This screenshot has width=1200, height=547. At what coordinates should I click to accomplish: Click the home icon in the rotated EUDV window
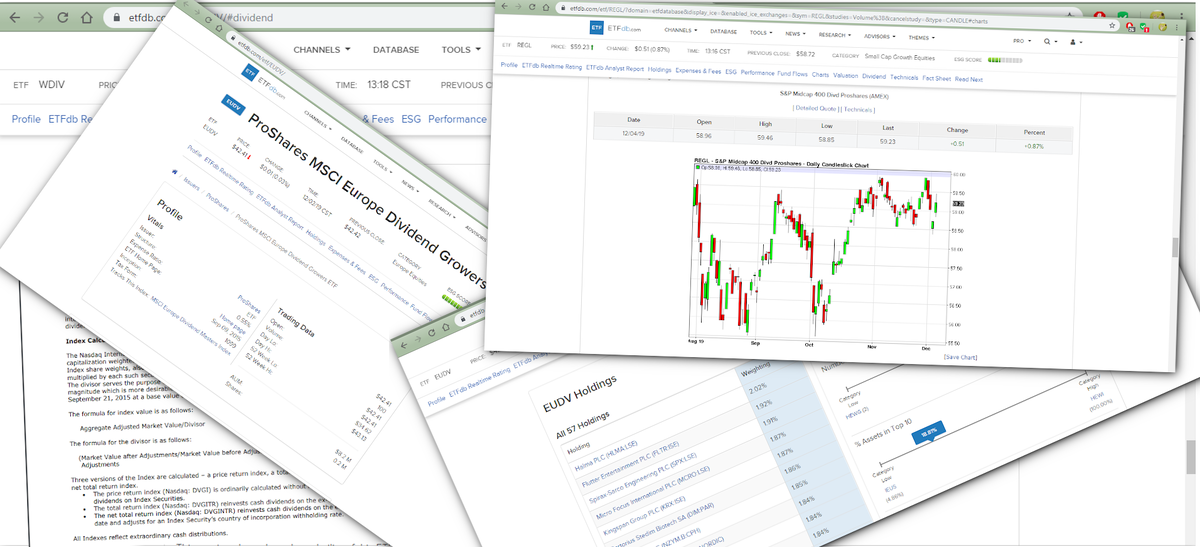[219, 28]
